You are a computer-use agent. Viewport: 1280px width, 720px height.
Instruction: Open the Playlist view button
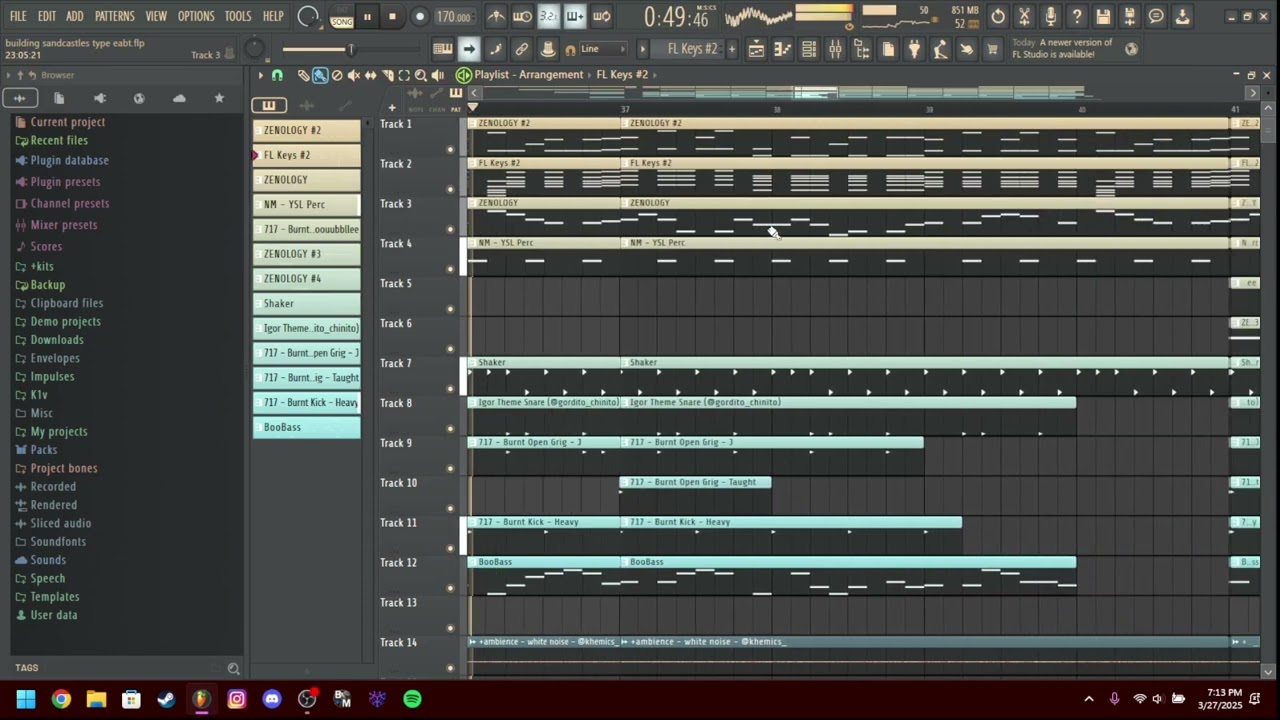pos(757,49)
